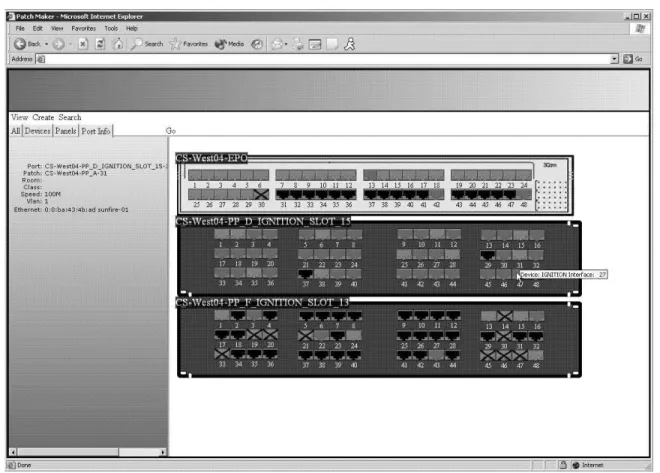
Task: Click the Speed 100M value text
Action: tap(53, 194)
